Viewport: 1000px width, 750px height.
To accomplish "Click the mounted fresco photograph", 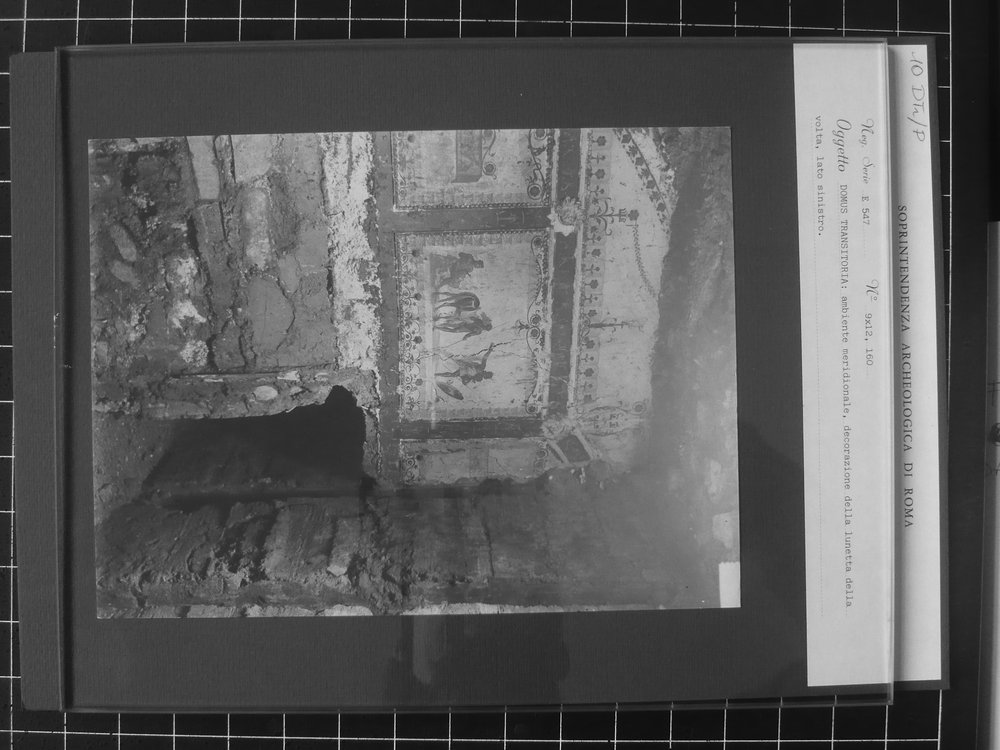I will coord(414,373).
